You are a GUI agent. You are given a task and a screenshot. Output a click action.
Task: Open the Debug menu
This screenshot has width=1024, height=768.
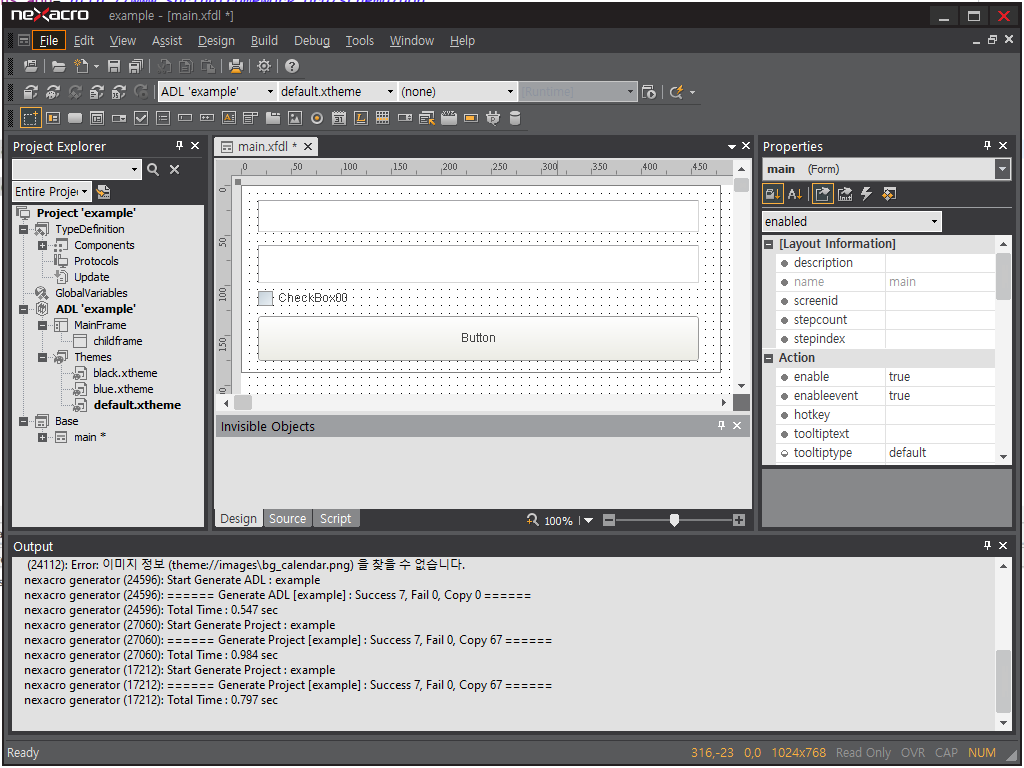312,40
